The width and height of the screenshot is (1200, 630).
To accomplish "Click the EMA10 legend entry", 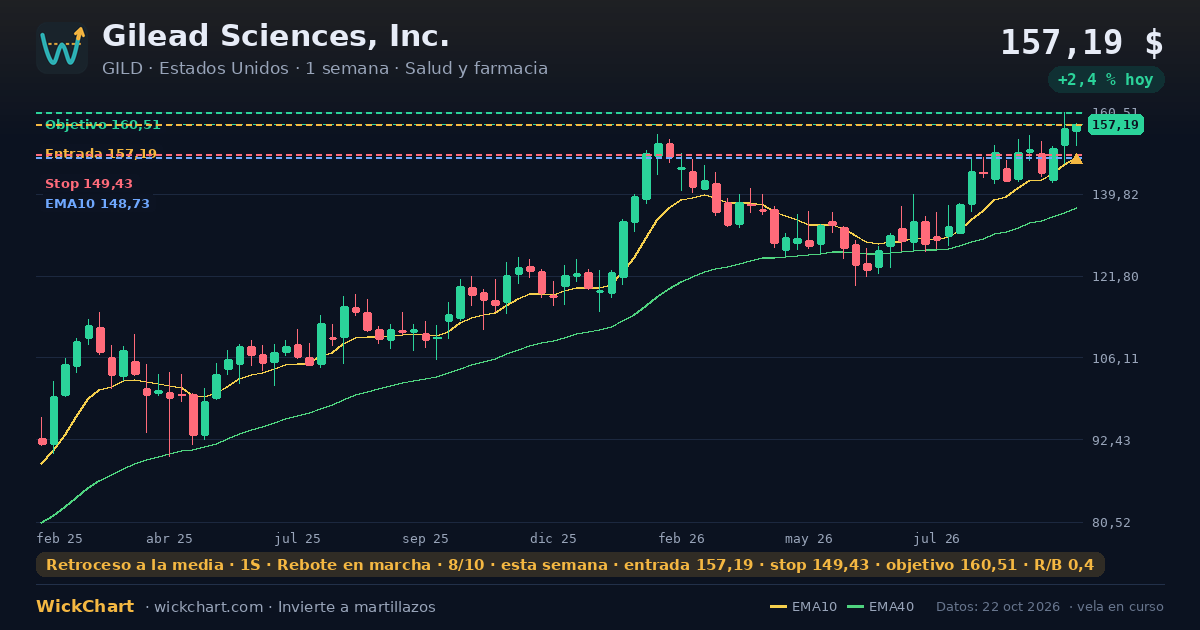I will [x=804, y=607].
